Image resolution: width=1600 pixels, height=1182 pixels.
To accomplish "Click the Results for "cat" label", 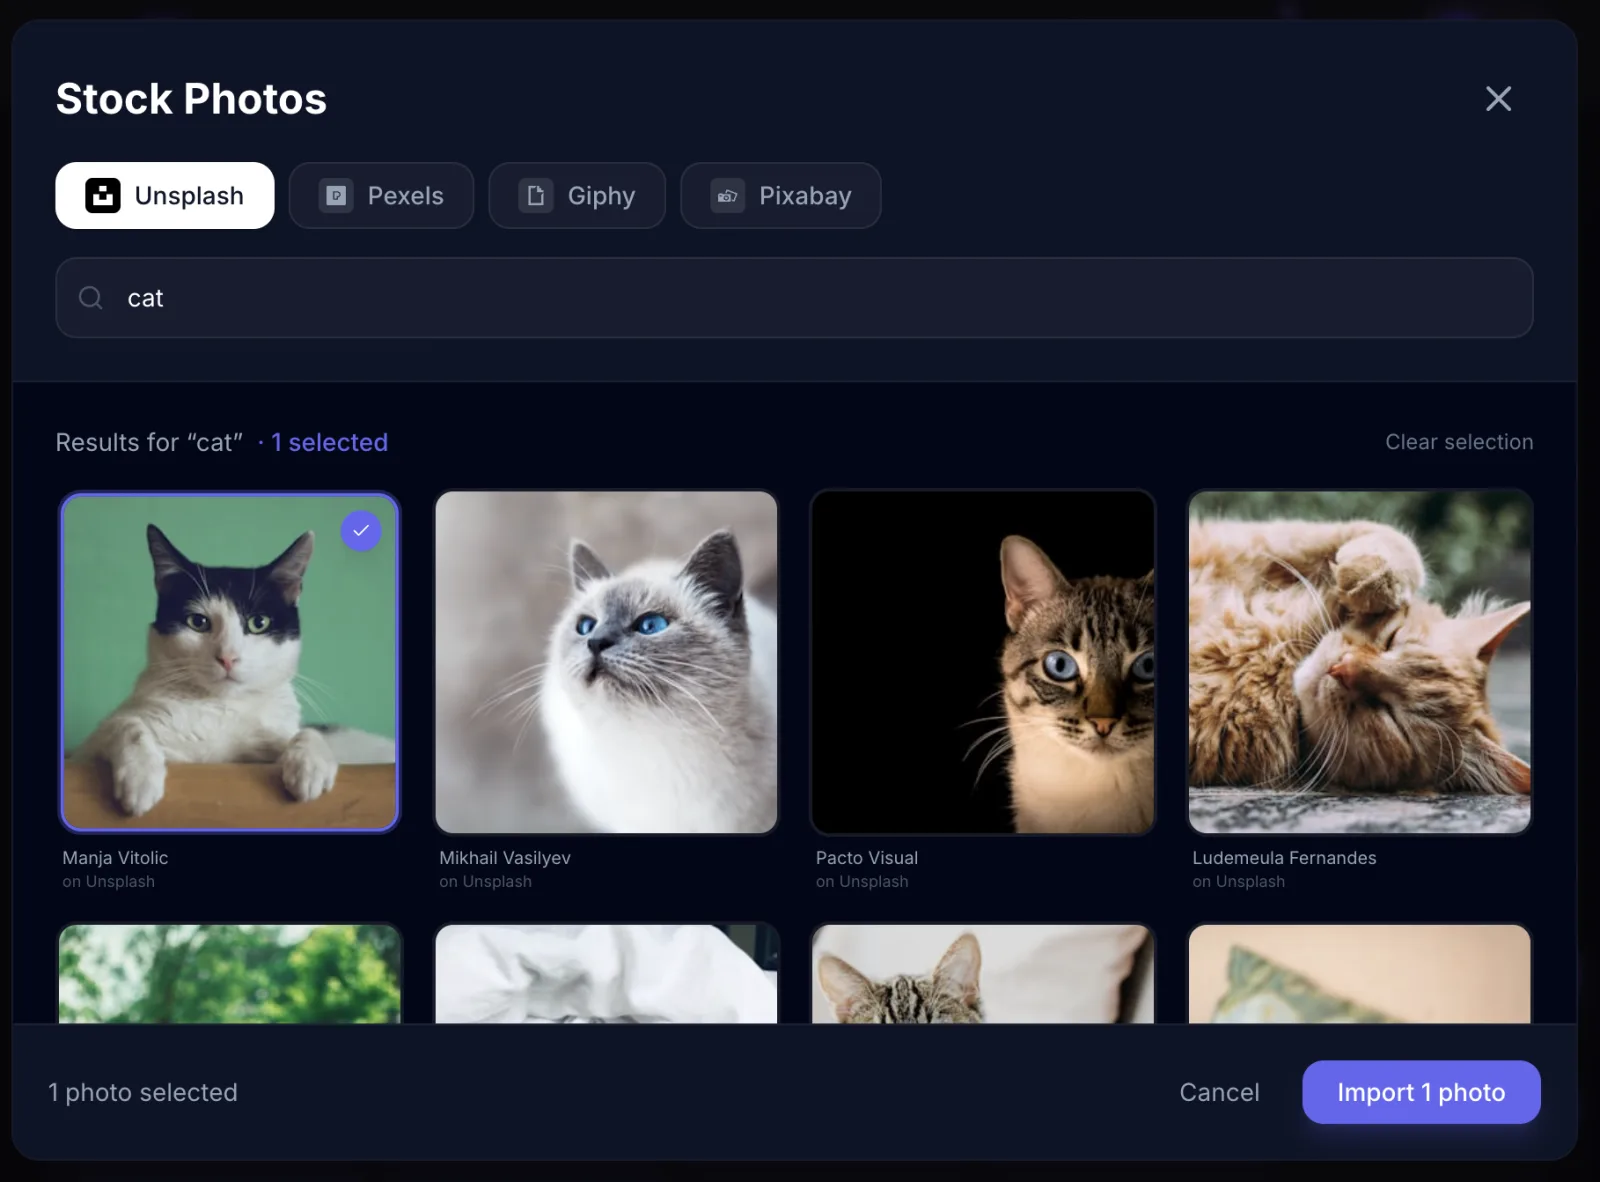I will click(x=149, y=442).
